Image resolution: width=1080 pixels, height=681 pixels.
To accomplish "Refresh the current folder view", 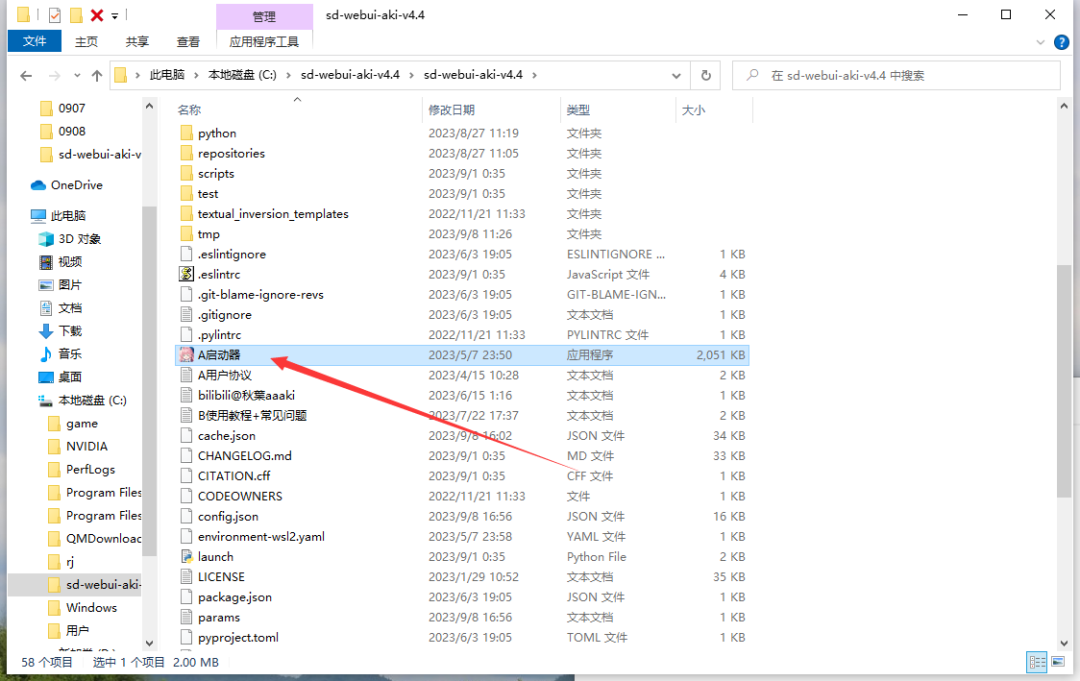I will [x=706, y=75].
